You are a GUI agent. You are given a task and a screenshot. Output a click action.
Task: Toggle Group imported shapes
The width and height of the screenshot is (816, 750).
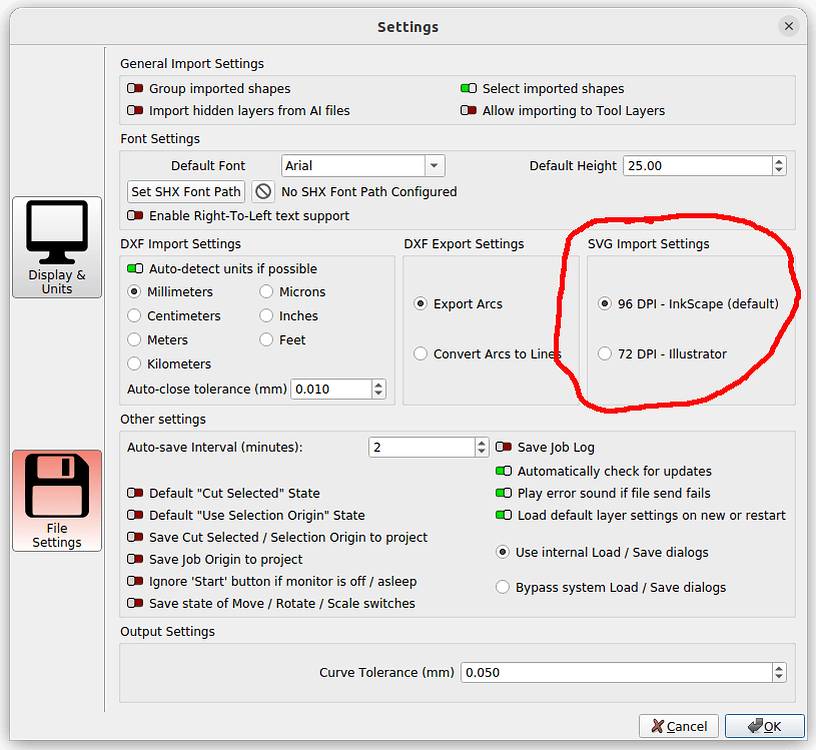pos(134,88)
